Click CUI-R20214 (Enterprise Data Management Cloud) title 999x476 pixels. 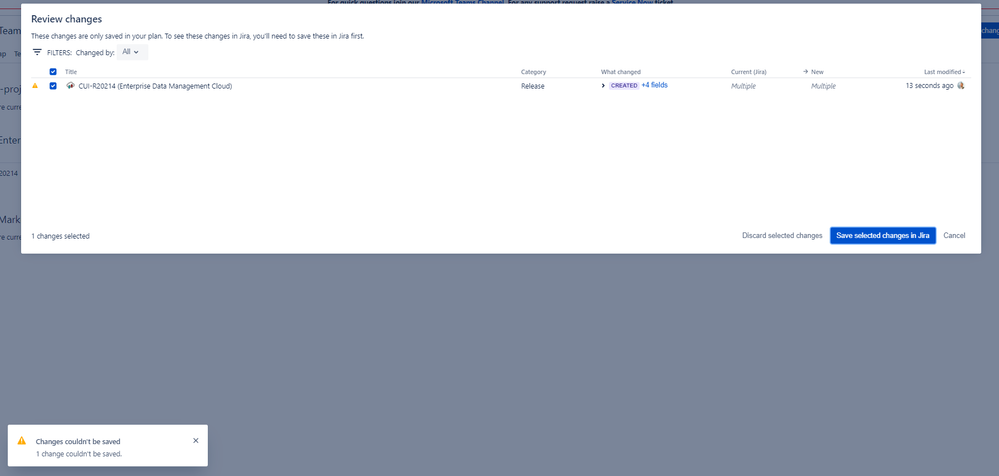pyautogui.click(x=155, y=86)
